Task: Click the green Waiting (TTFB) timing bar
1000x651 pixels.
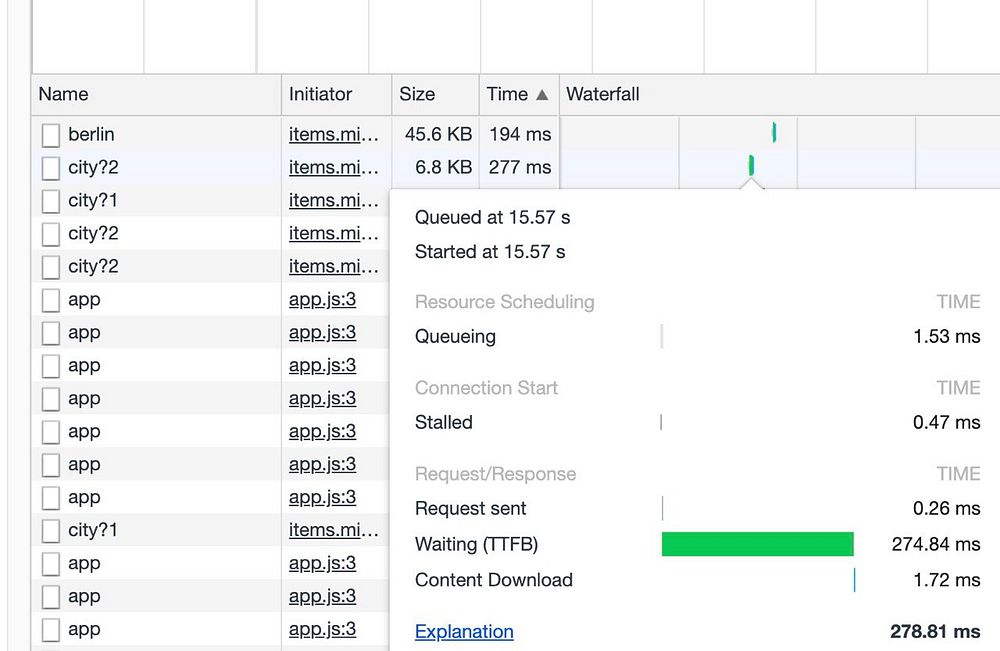Action: [x=757, y=544]
